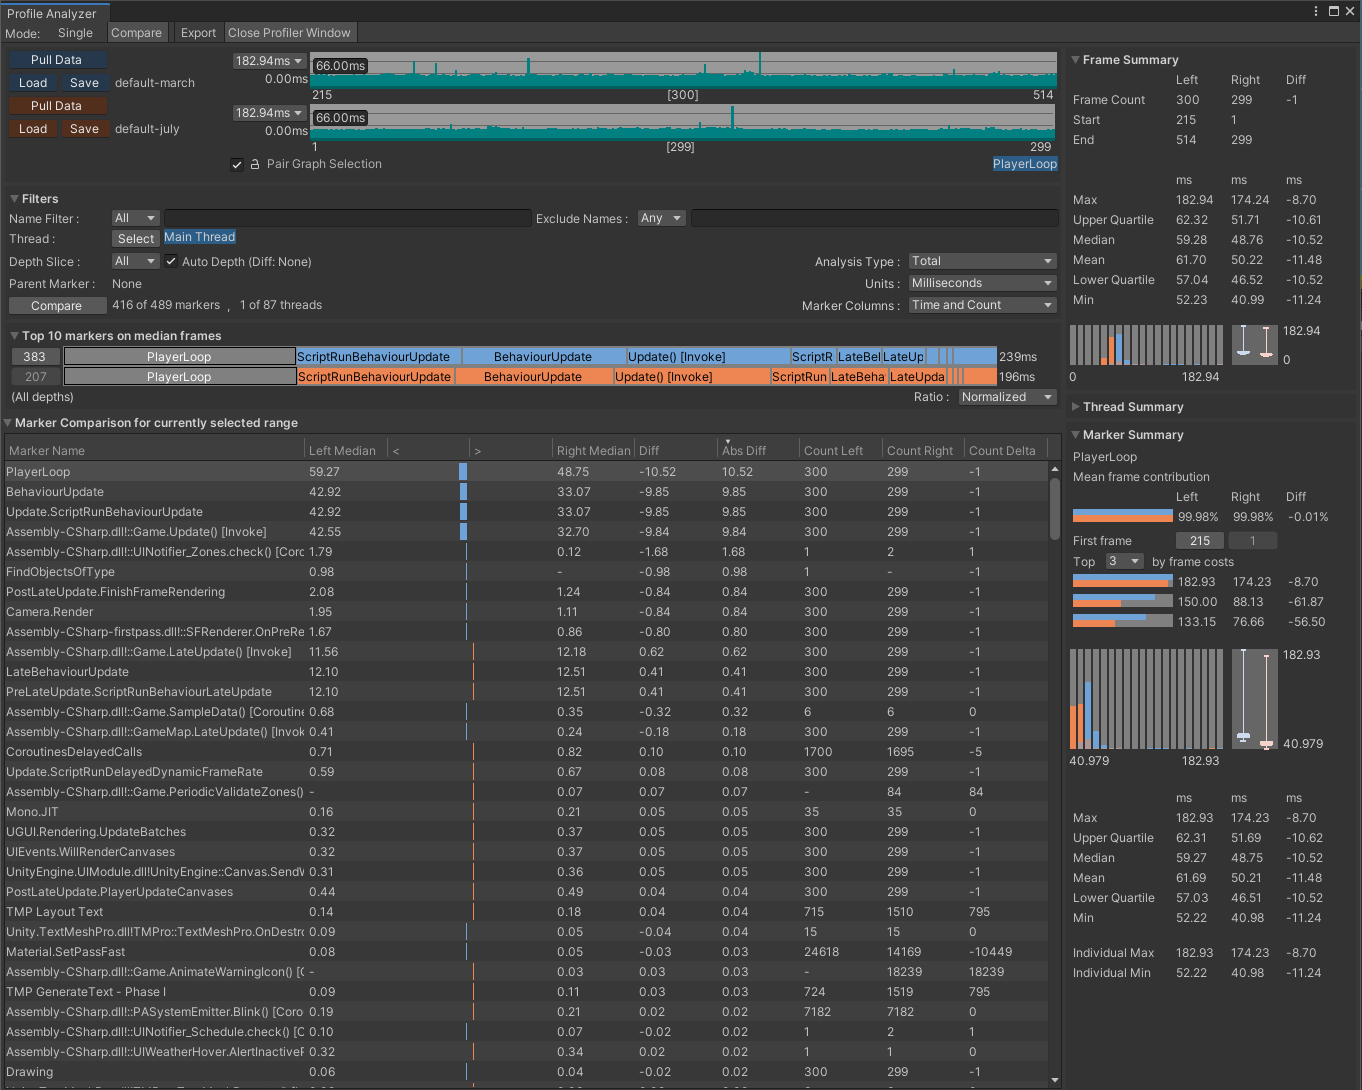
Task: Click top frame time graph default-march
Action: 684,70
